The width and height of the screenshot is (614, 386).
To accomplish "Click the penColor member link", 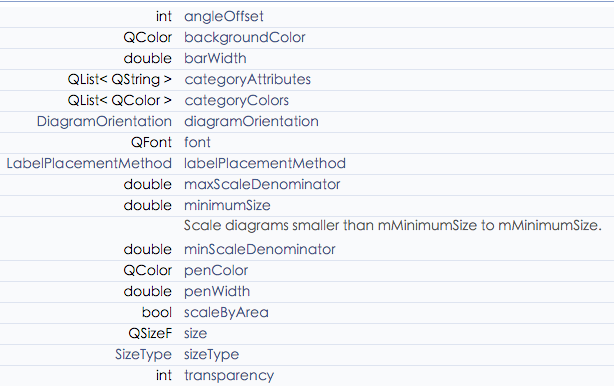I will [x=216, y=271].
